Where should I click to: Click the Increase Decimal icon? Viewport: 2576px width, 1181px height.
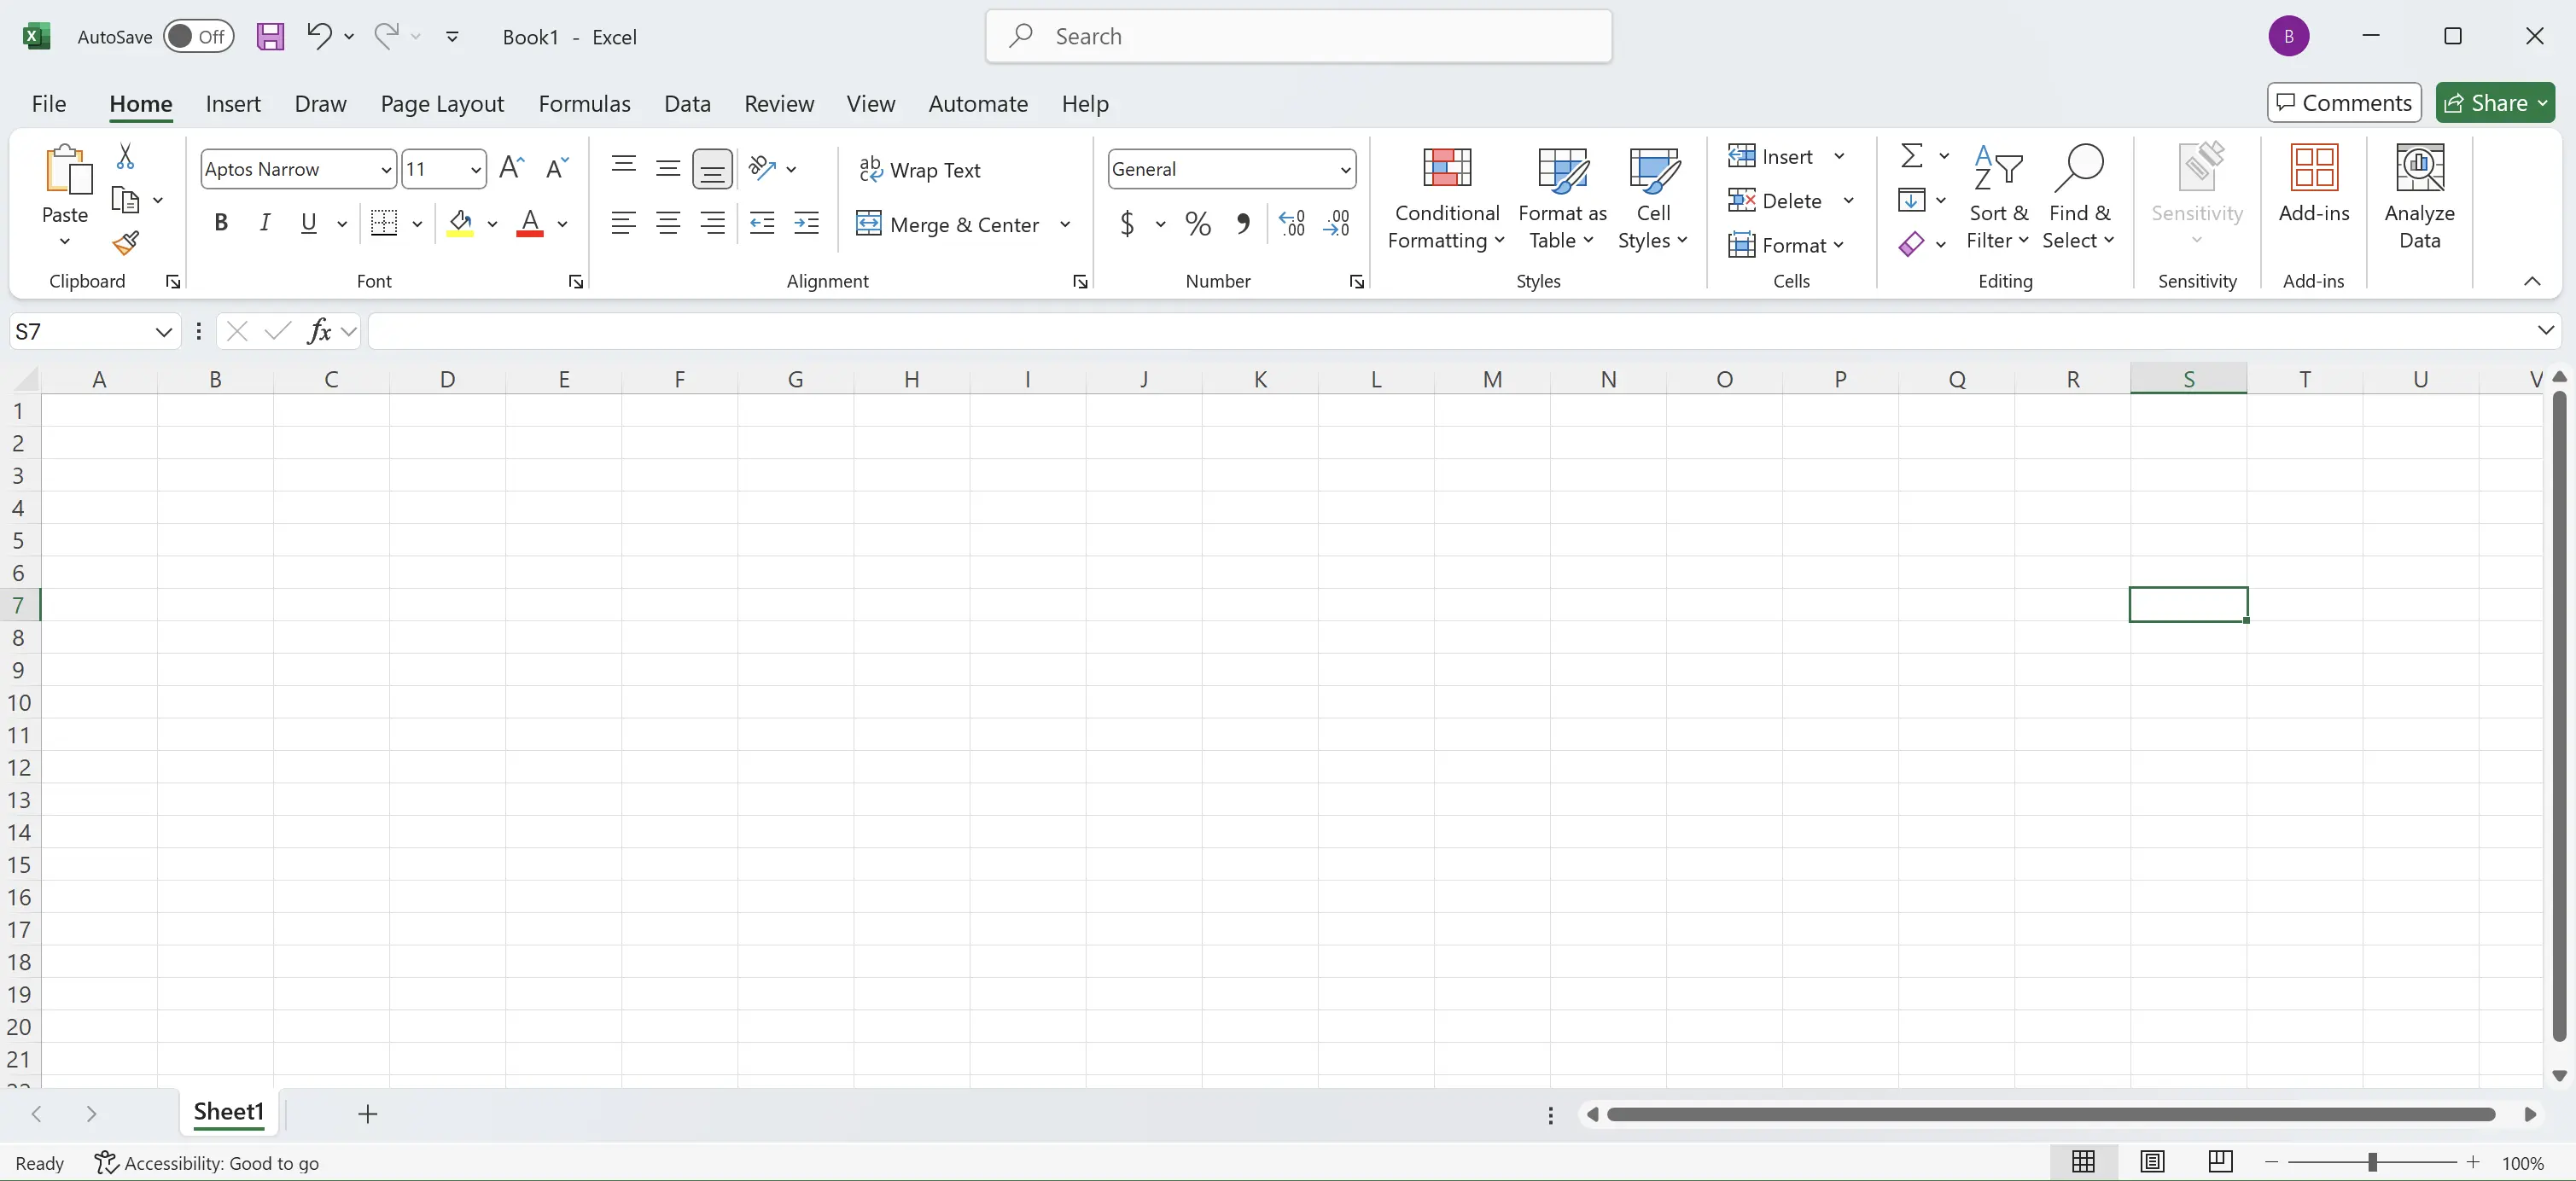[x=1291, y=223]
